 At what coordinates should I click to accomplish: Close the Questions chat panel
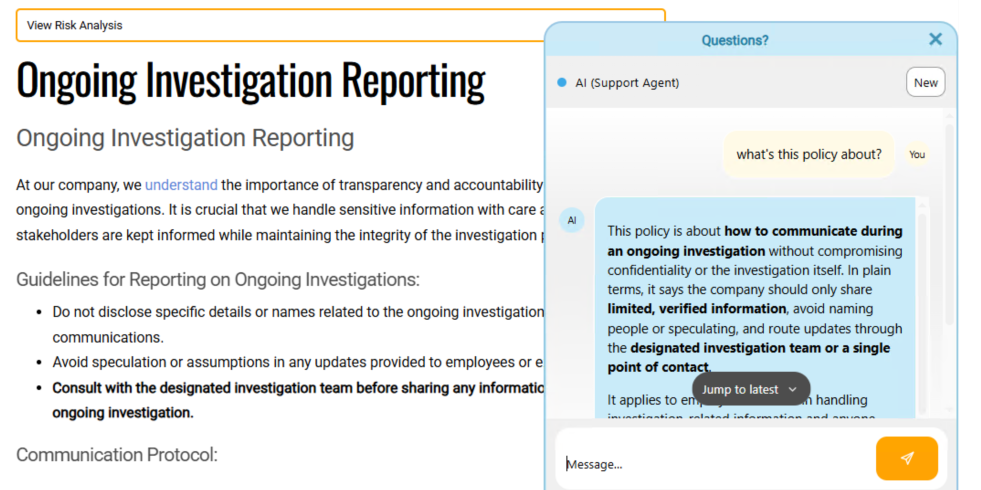935,39
